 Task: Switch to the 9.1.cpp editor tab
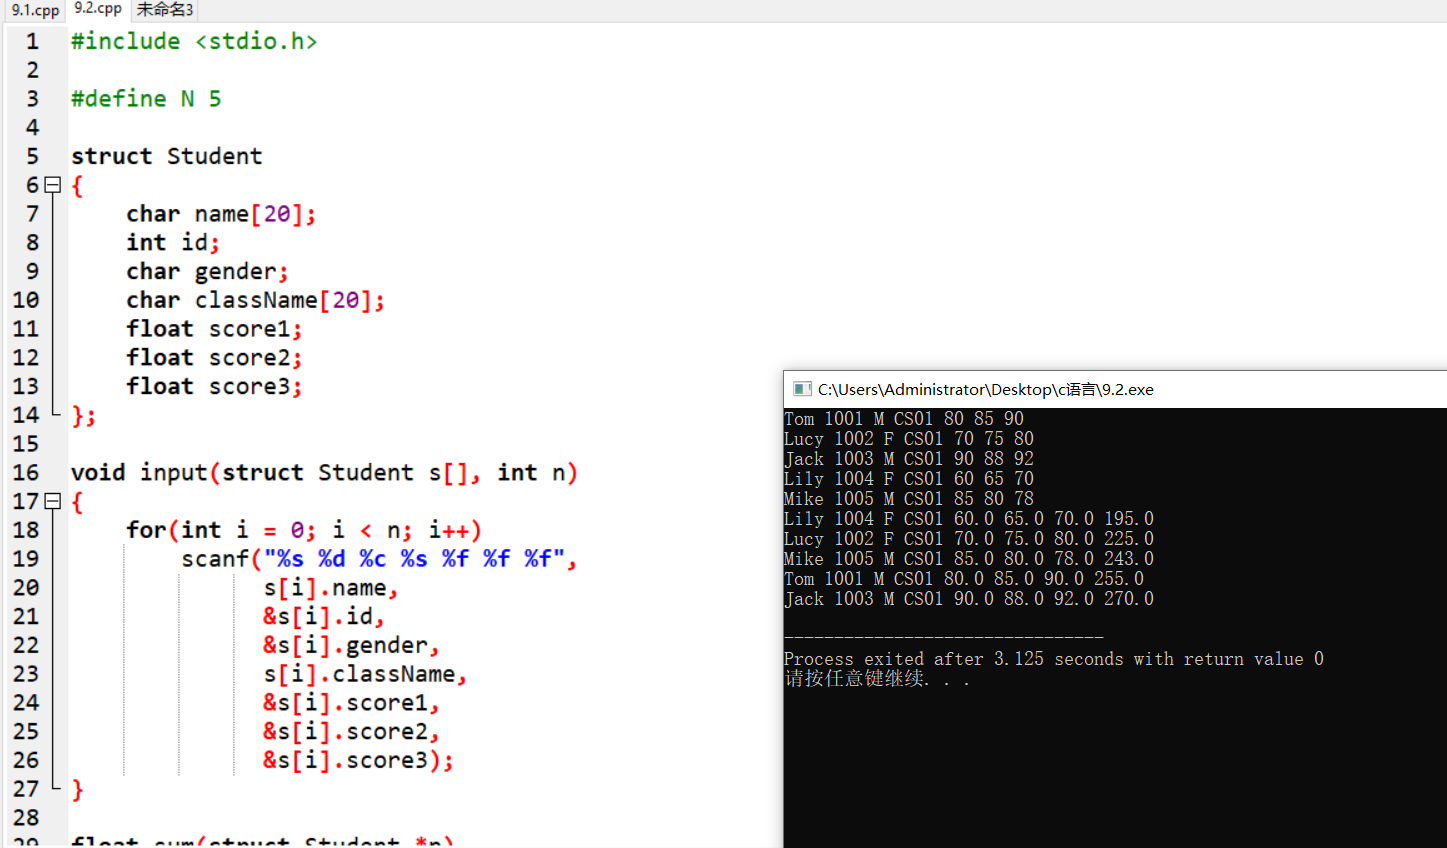point(35,10)
